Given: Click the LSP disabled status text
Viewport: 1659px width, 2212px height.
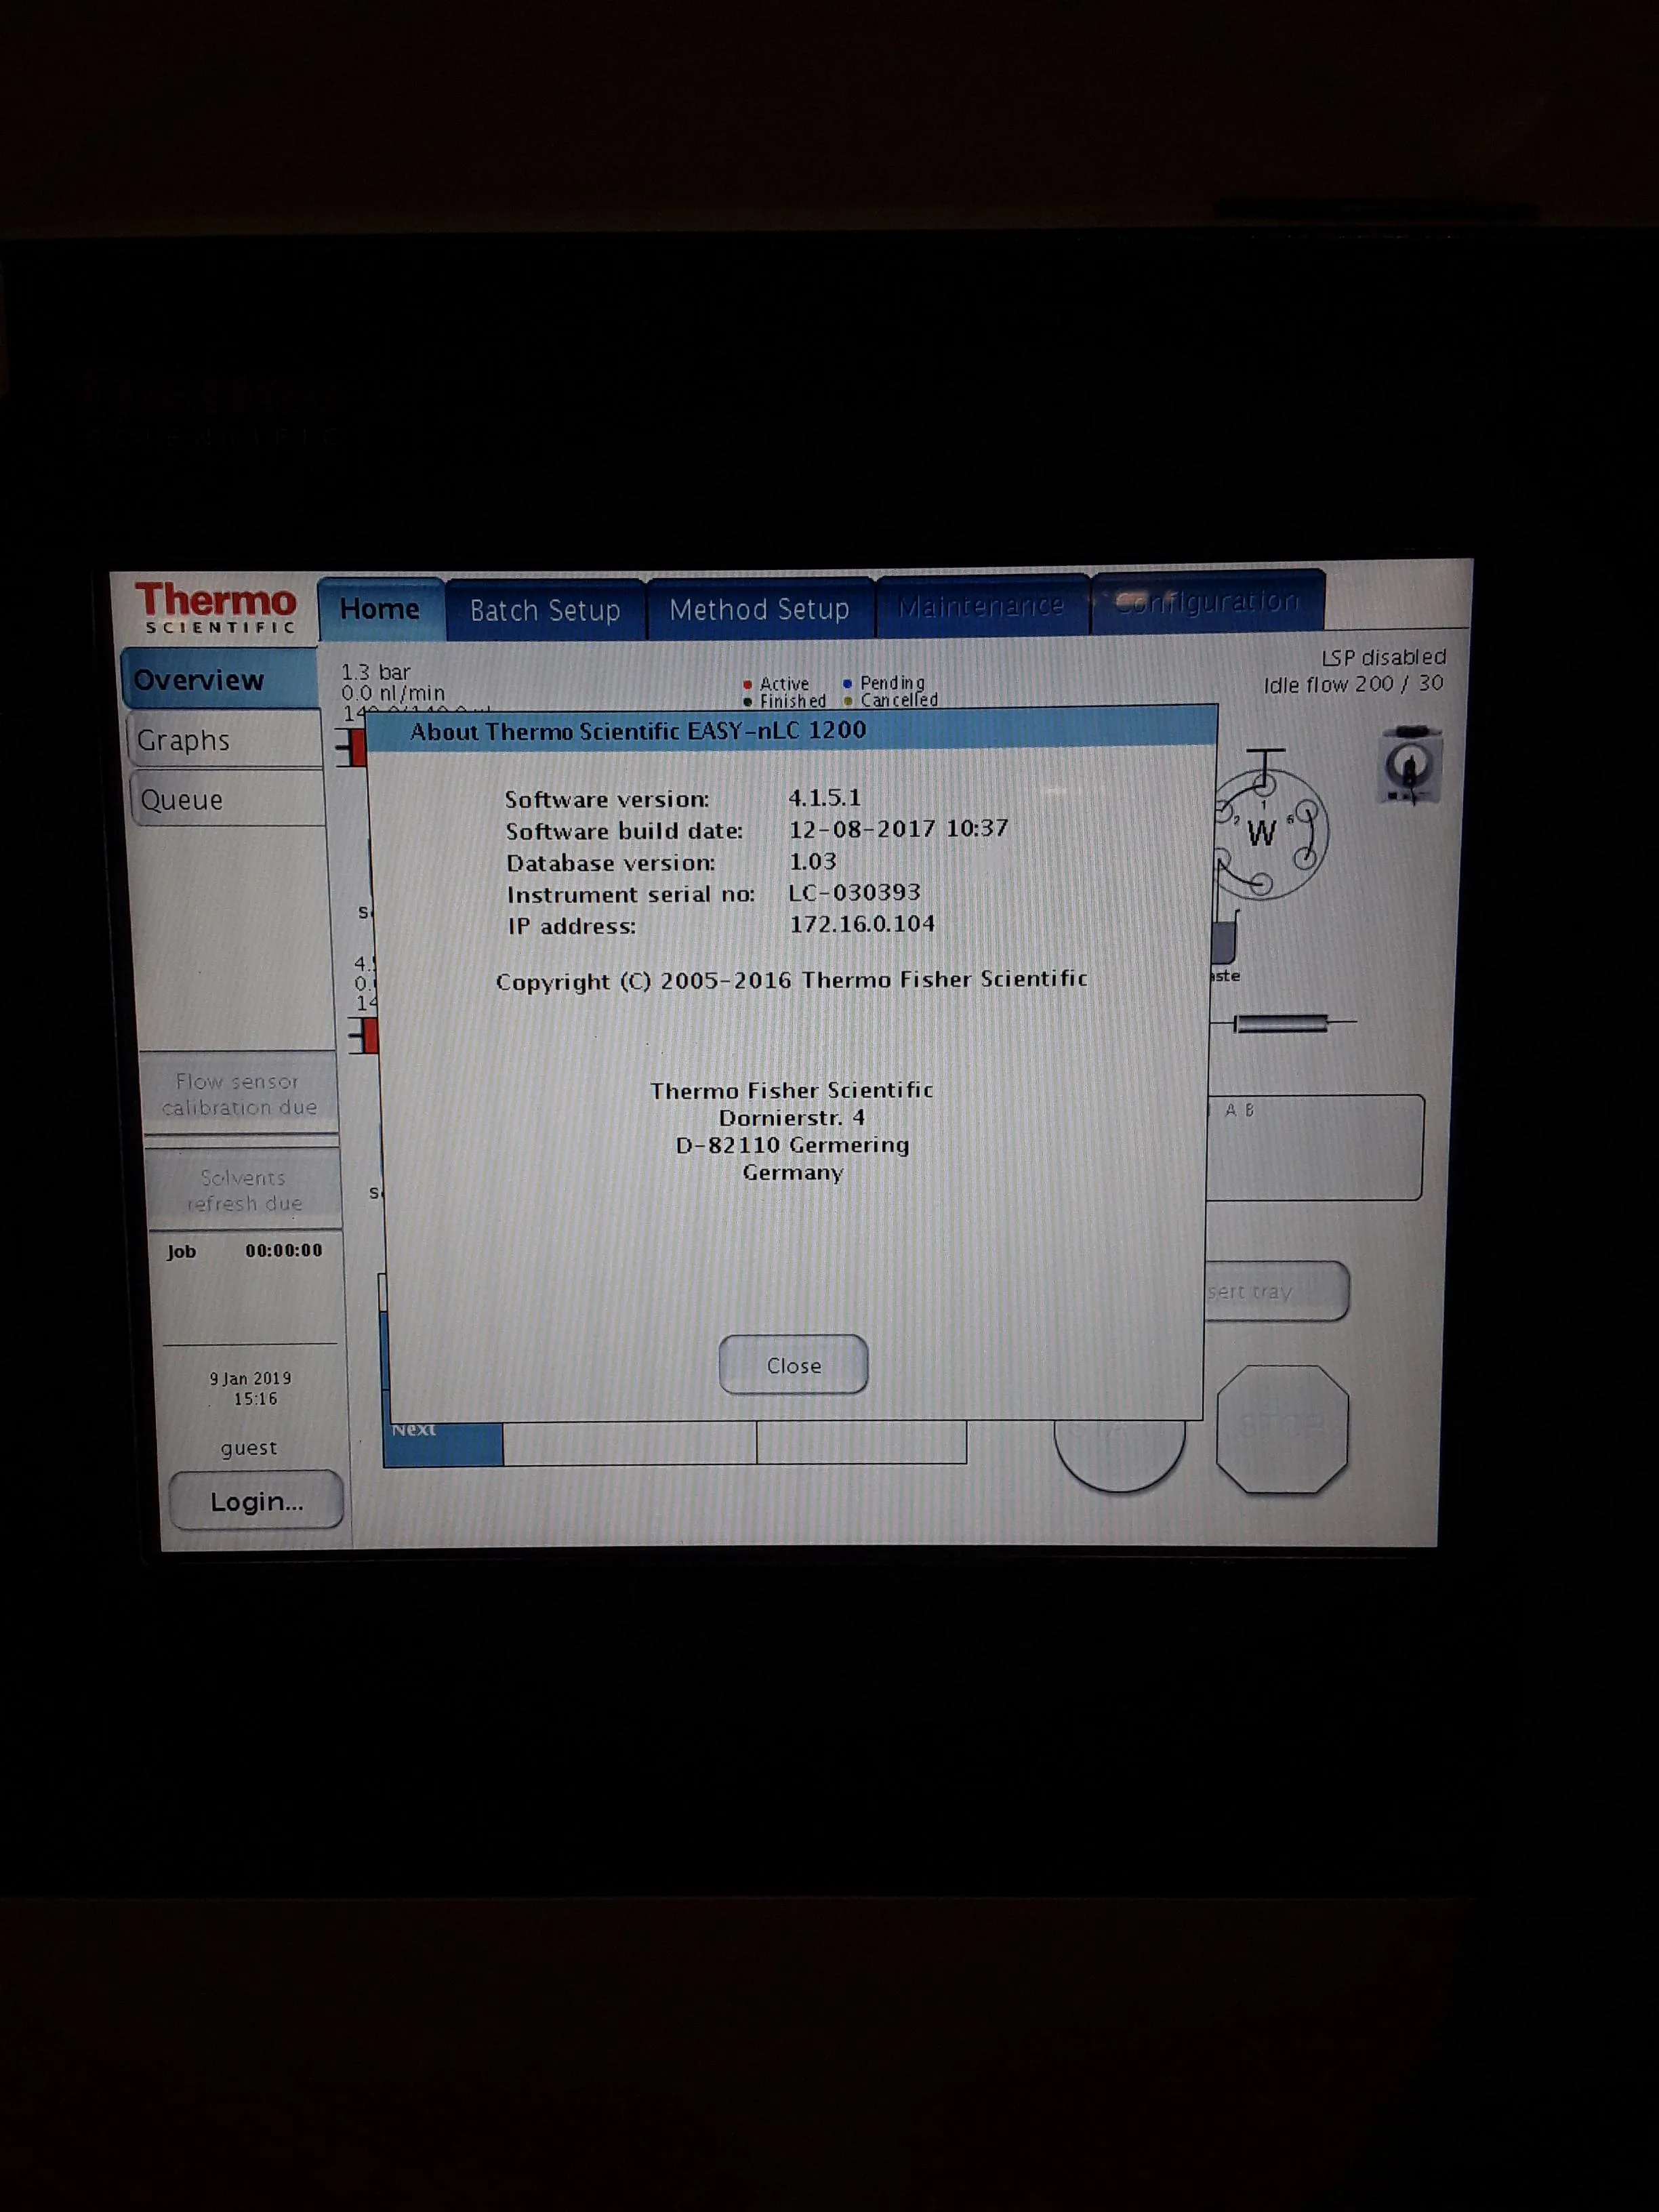Looking at the screenshot, I should pos(1383,657).
